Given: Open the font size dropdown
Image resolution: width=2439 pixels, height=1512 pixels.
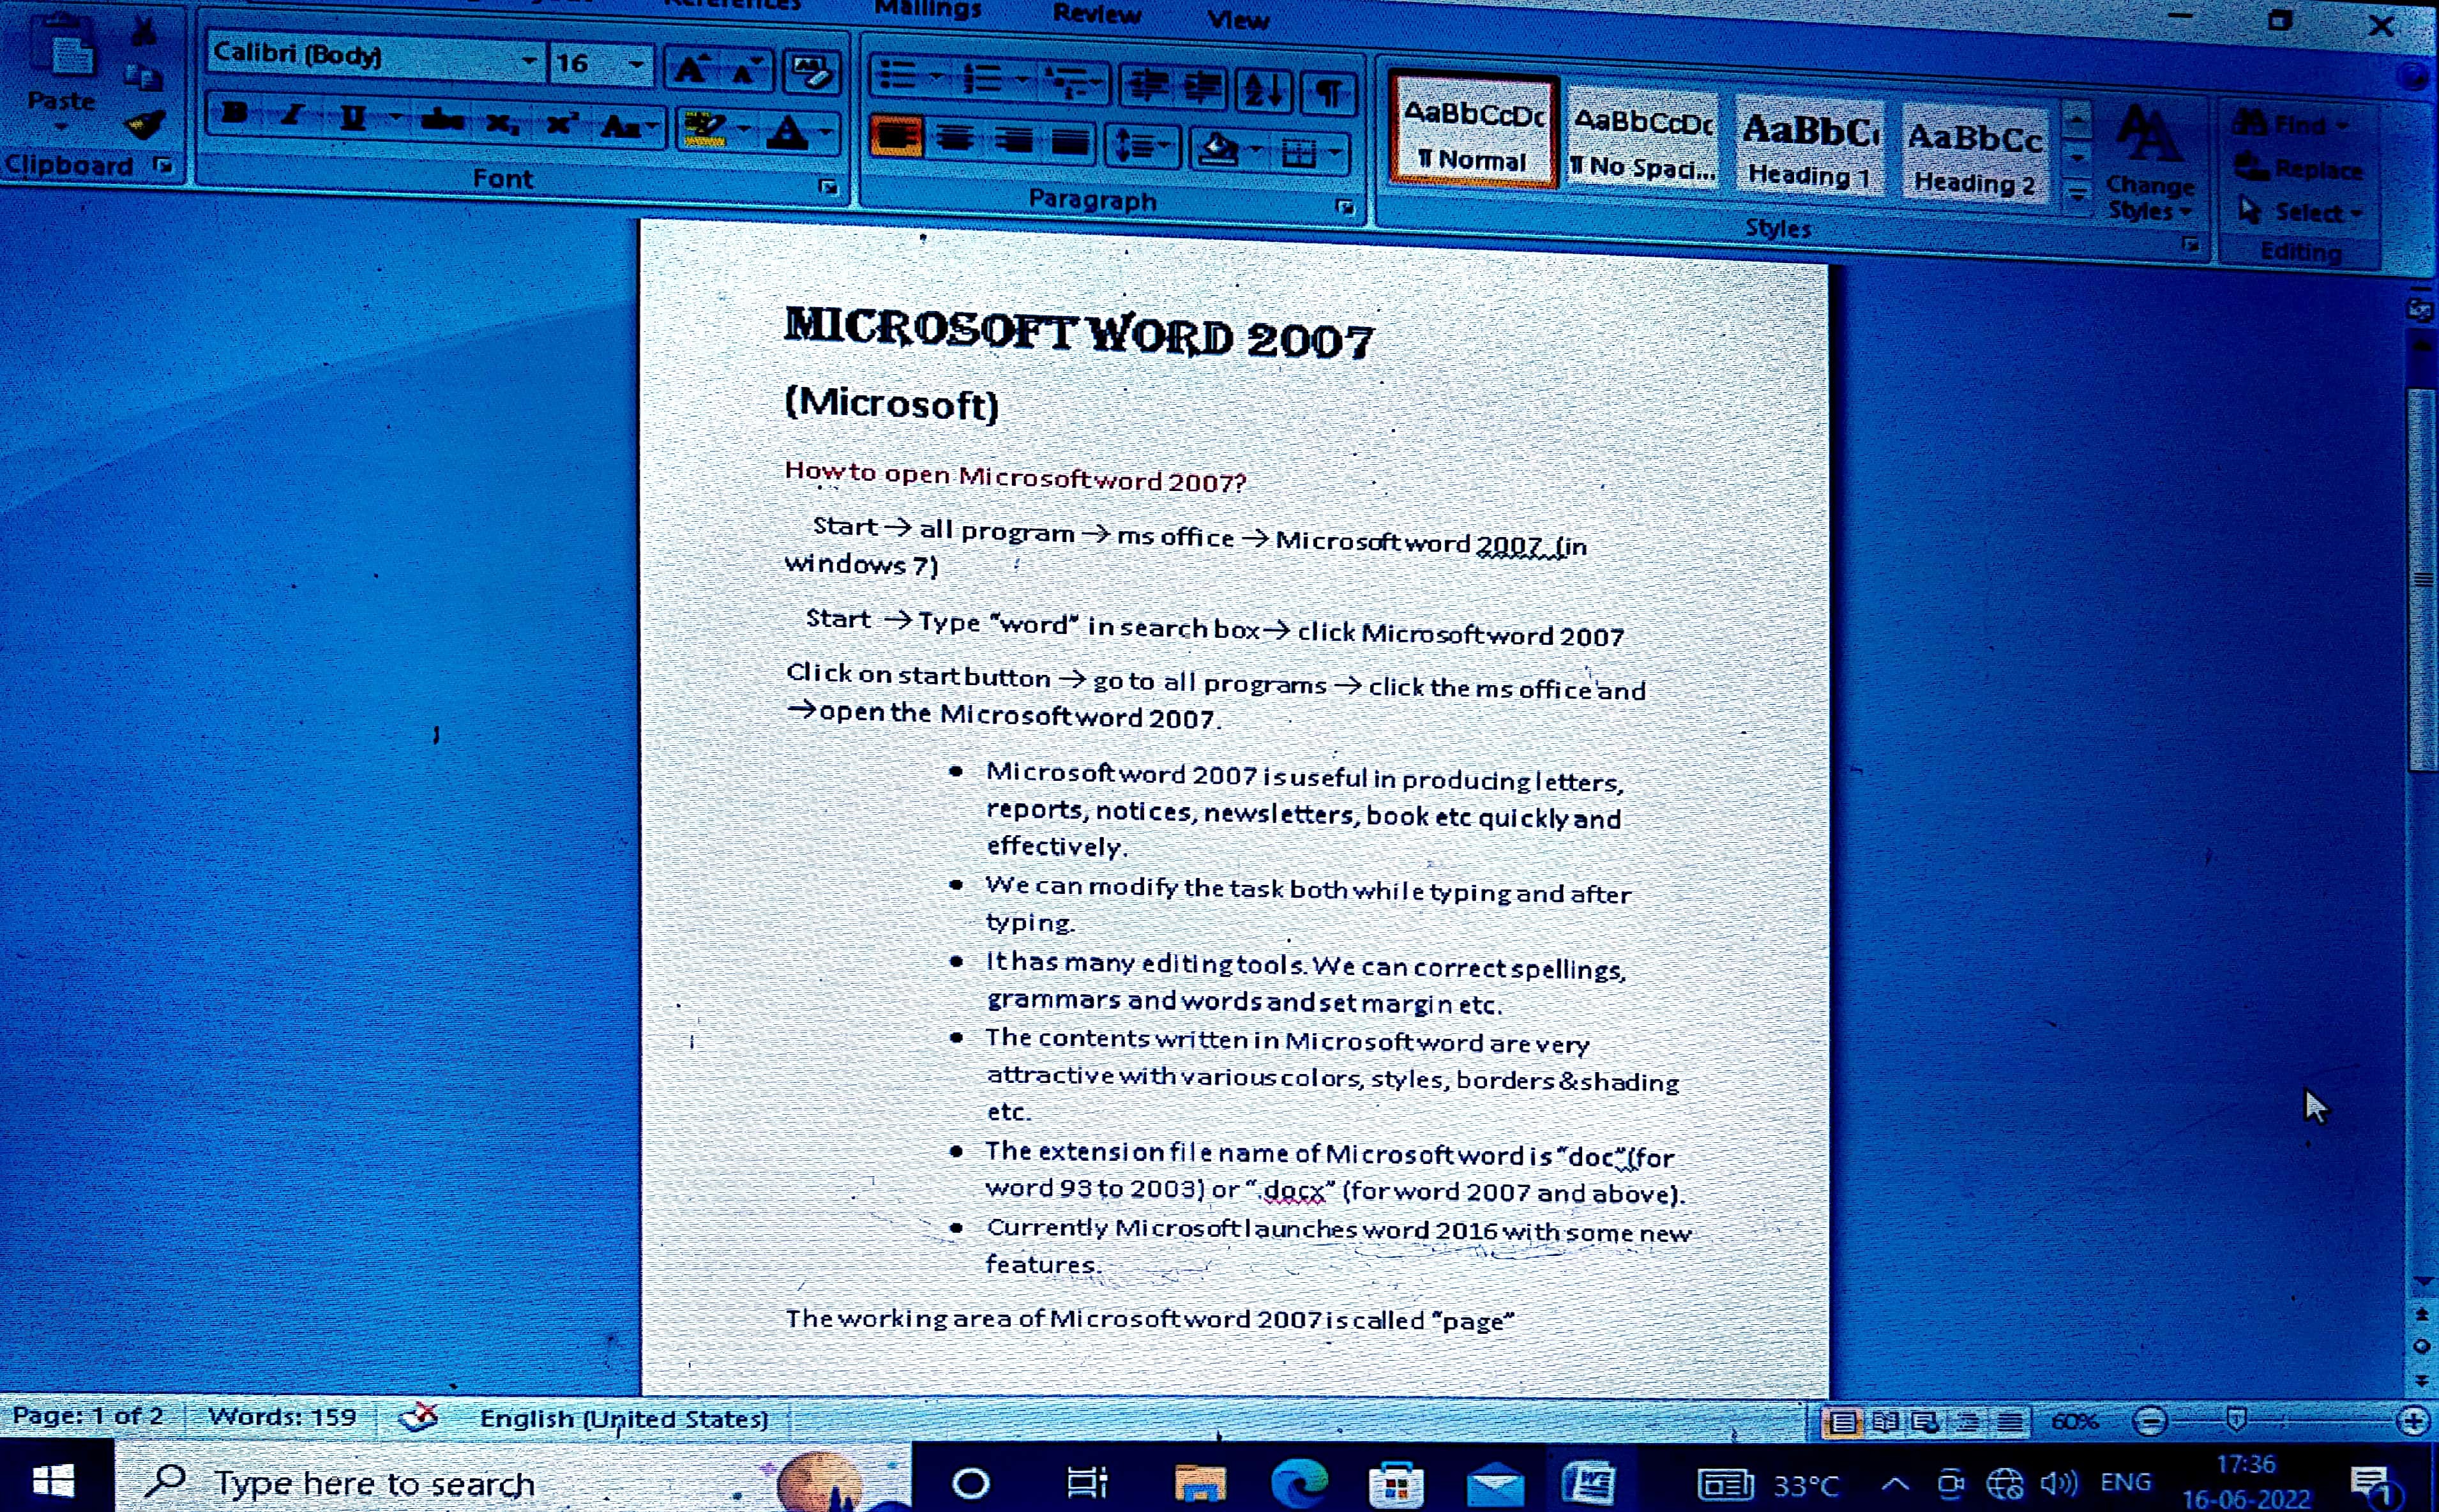Looking at the screenshot, I should (636, 65).
